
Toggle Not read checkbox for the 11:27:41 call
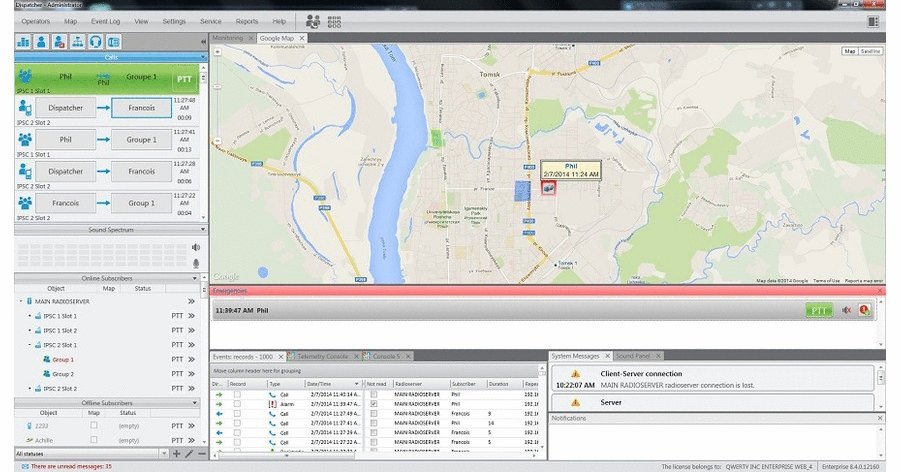[374, 423]
